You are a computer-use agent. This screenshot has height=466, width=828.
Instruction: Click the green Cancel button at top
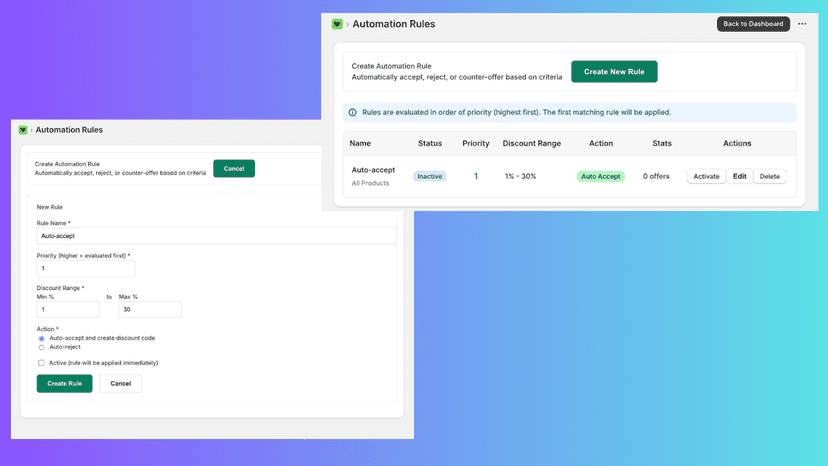coord(234,169)
